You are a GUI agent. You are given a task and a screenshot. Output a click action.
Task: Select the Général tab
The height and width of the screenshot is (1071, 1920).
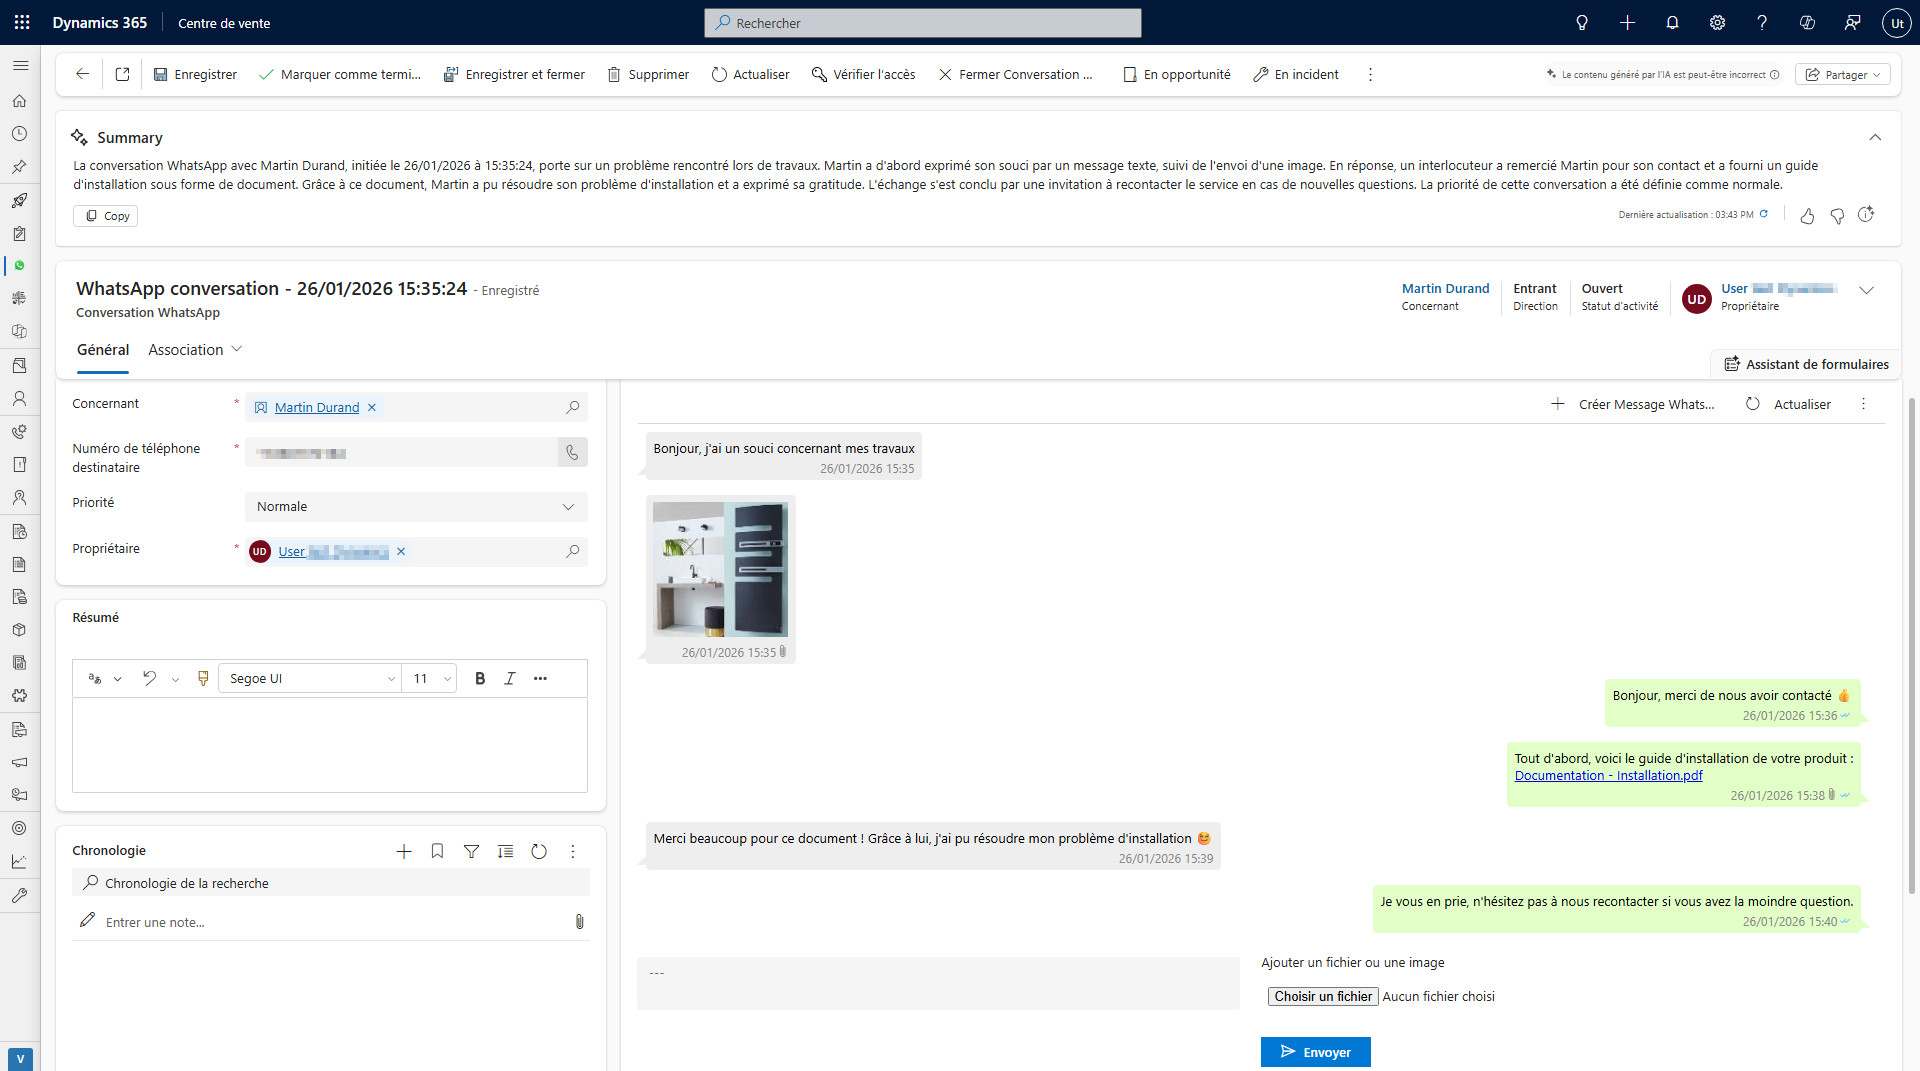(103, 350)
